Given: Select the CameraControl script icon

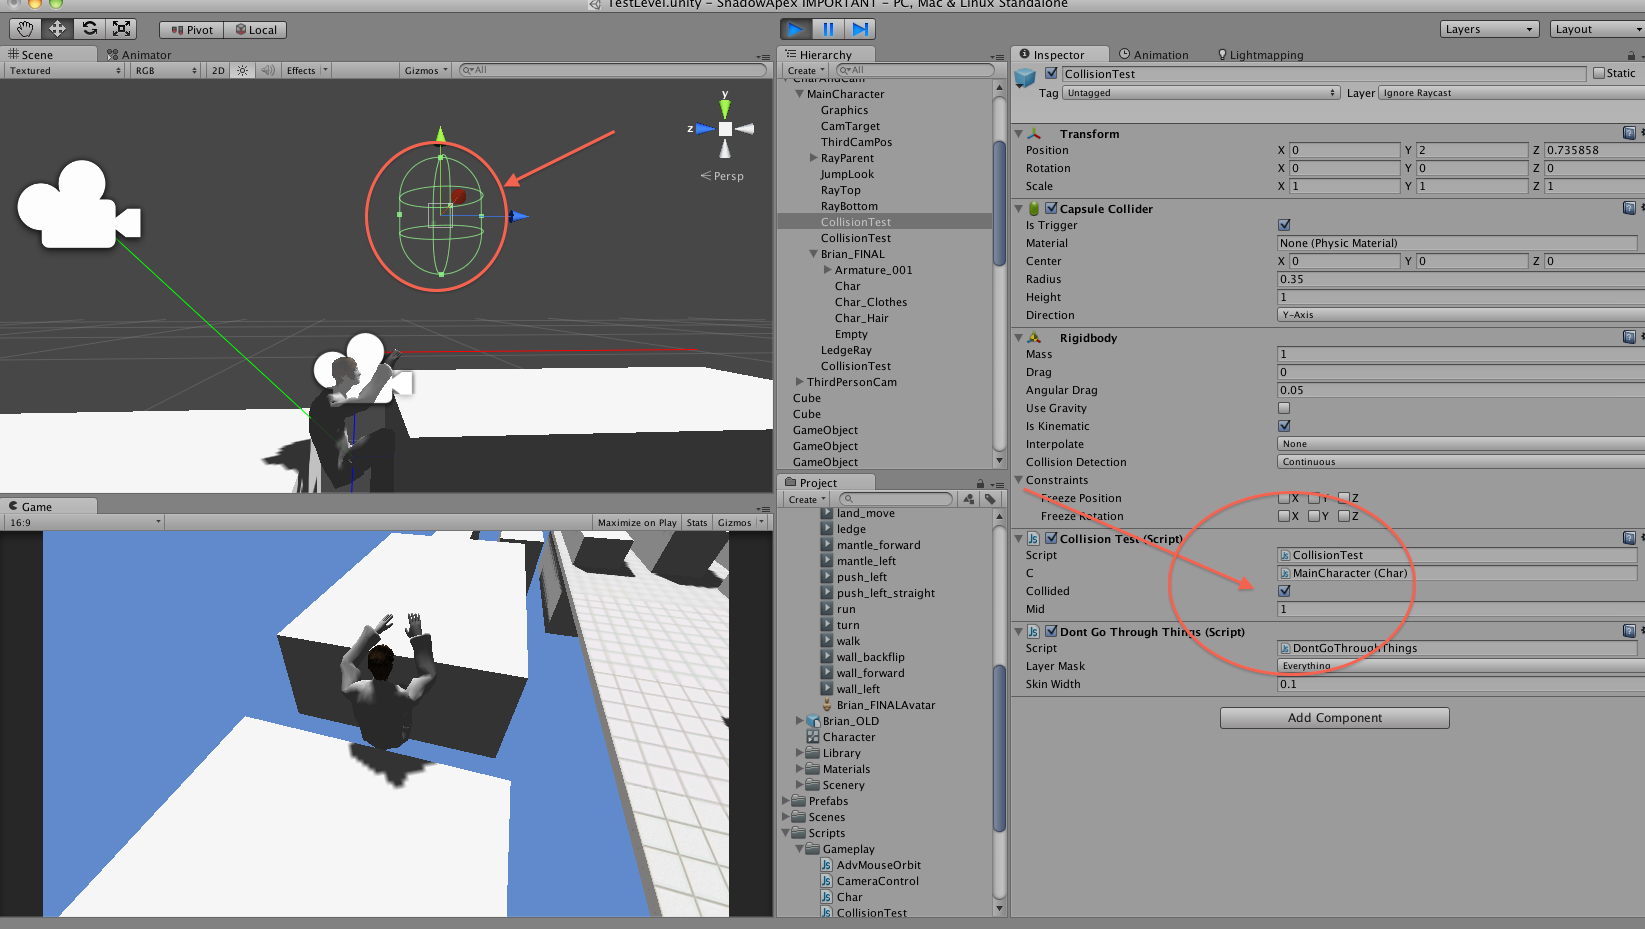Looking at the screenshot, I should (826, 881).
